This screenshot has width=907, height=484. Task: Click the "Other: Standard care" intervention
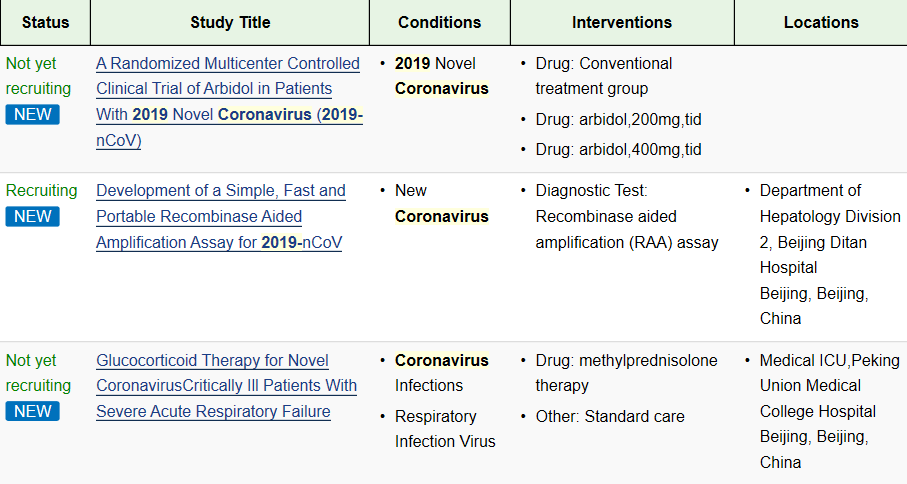[x=610, y=416]
